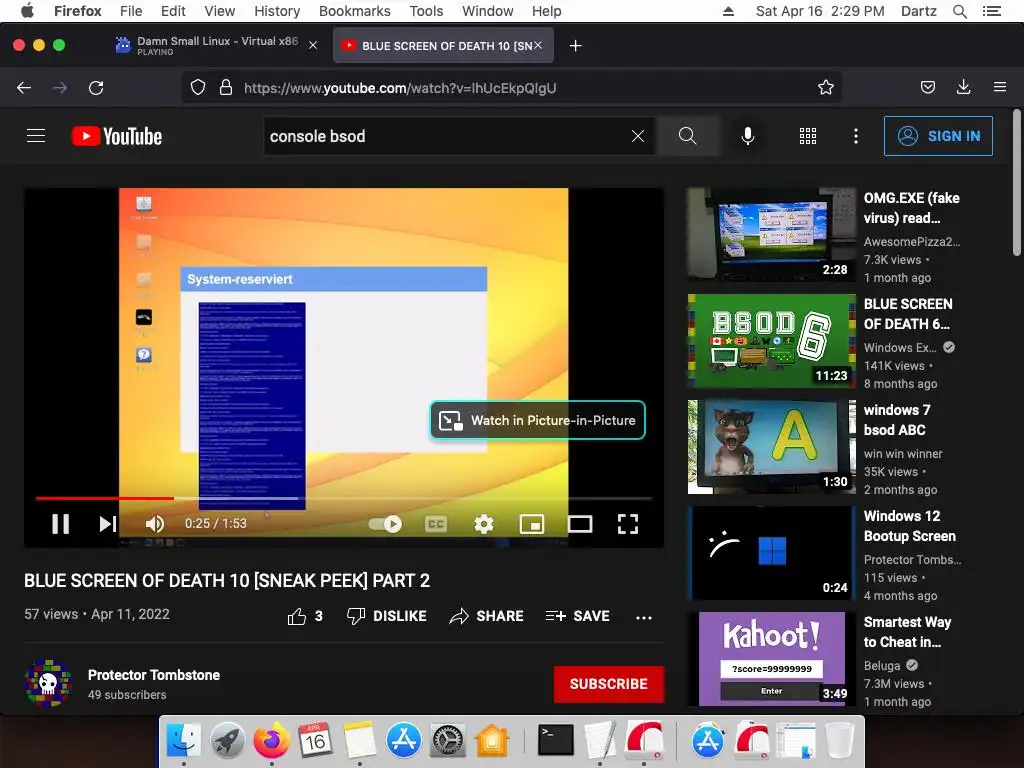Go to the YouTube home logo
This screenshot has width=1024, height=768.
[x=117, y=136]
